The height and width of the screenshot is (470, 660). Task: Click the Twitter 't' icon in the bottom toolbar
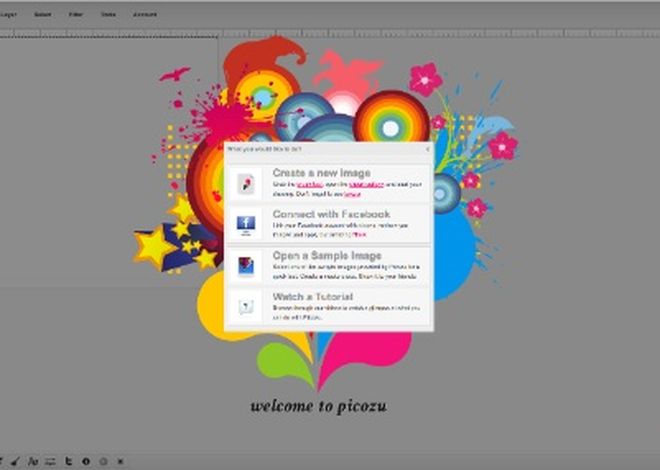(68, 462)
